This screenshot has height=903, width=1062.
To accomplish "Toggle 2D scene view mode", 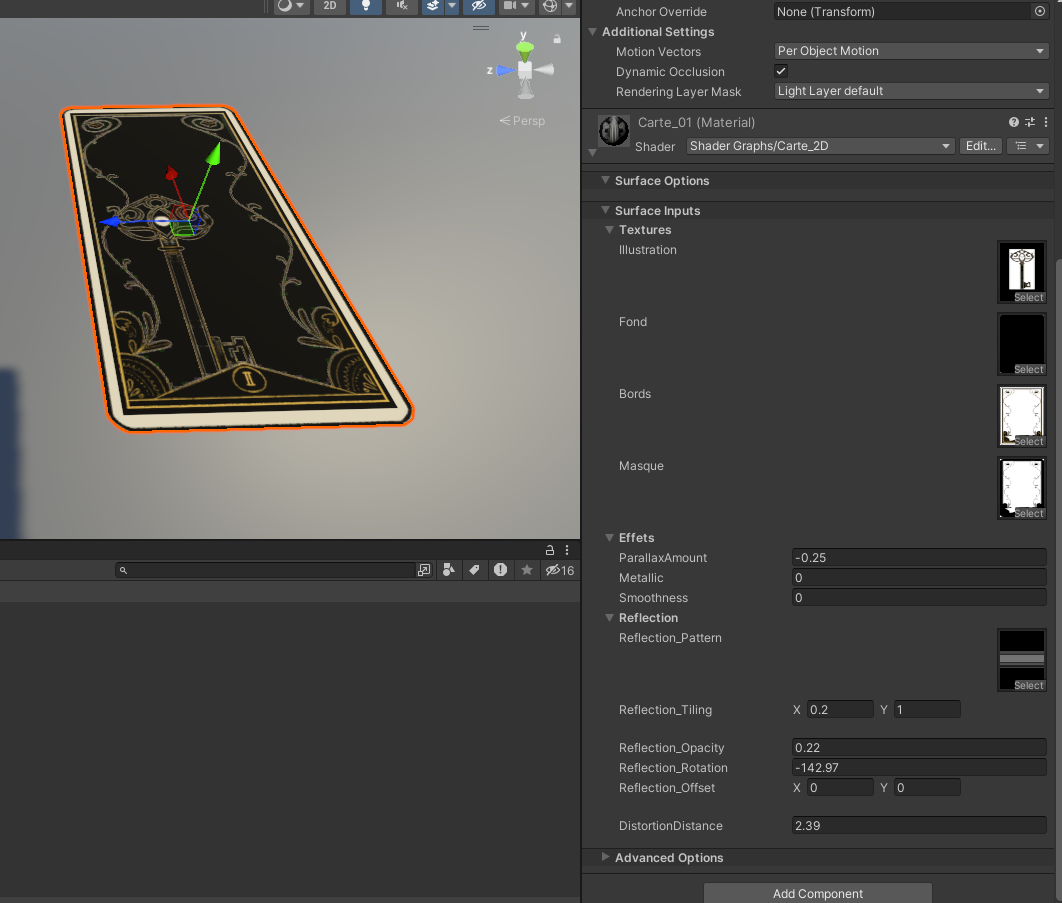I will click(x=329, y=6).
